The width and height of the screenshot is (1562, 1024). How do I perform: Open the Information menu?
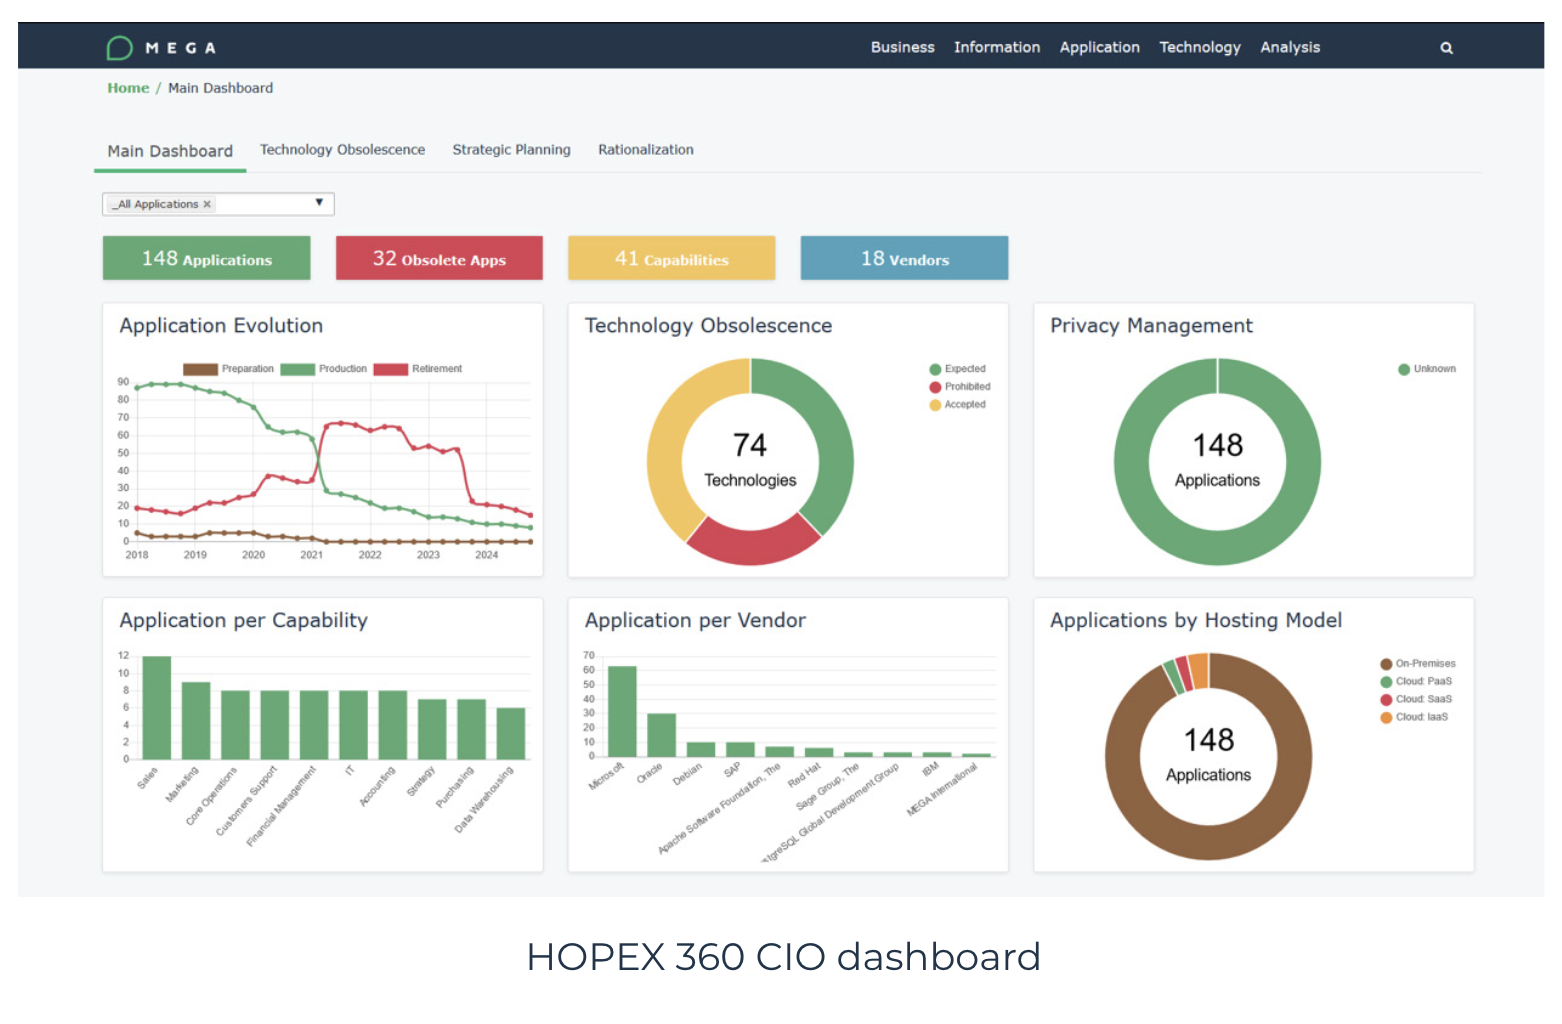[x=996, y=47]
